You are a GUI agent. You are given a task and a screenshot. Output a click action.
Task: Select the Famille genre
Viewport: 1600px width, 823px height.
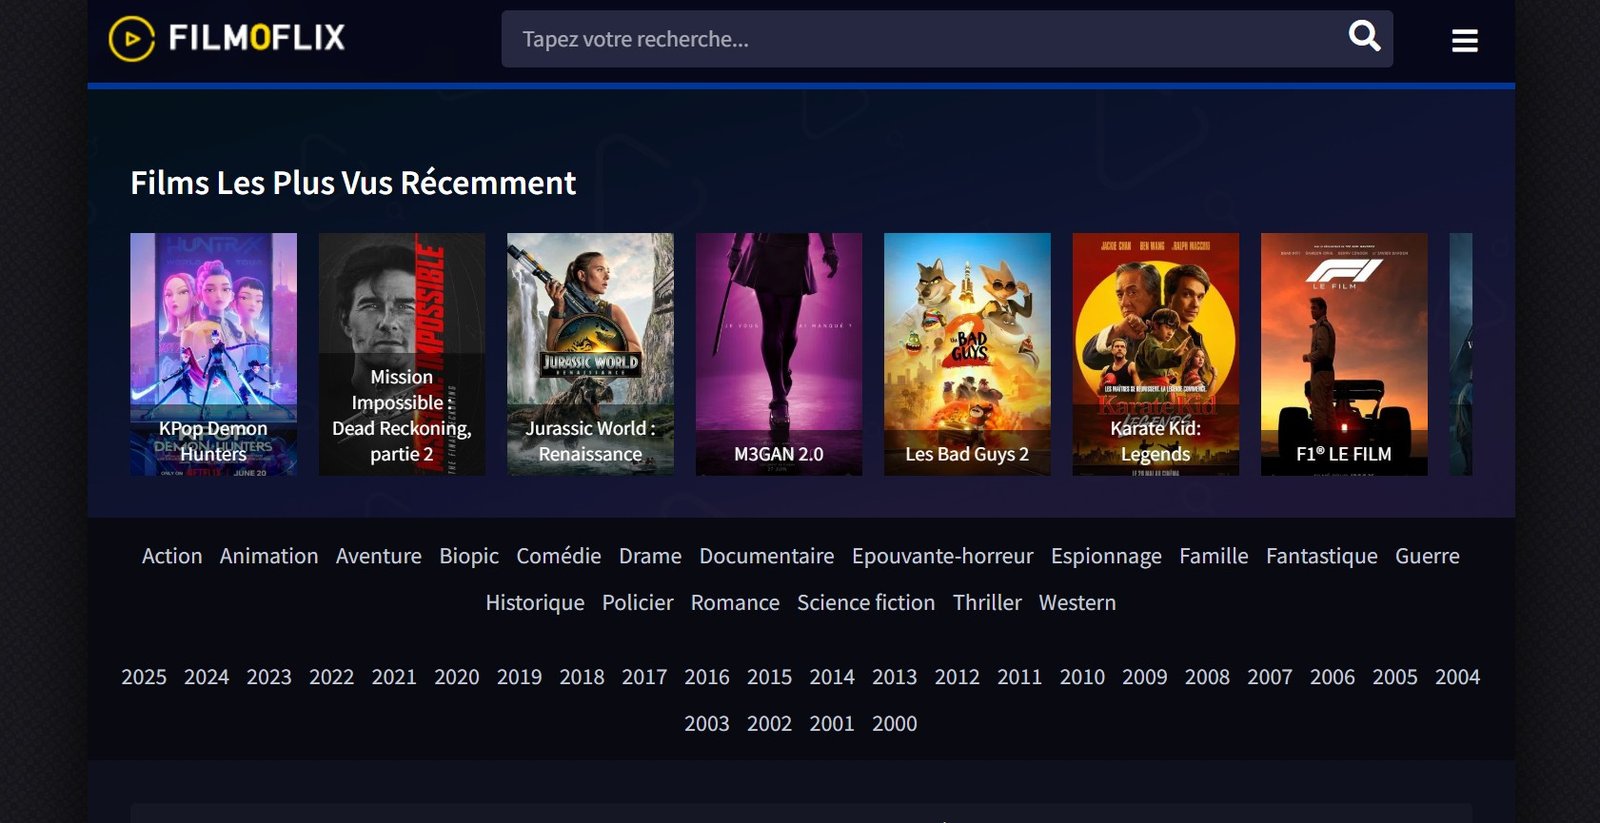click(x=1214, y=556)
